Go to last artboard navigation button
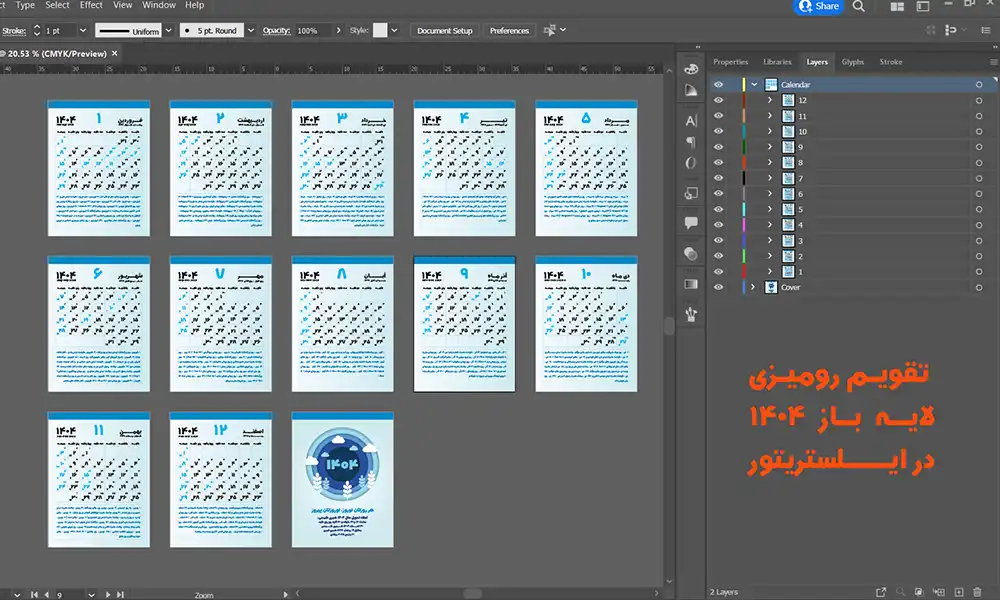1000x600 pixels. 120,594
